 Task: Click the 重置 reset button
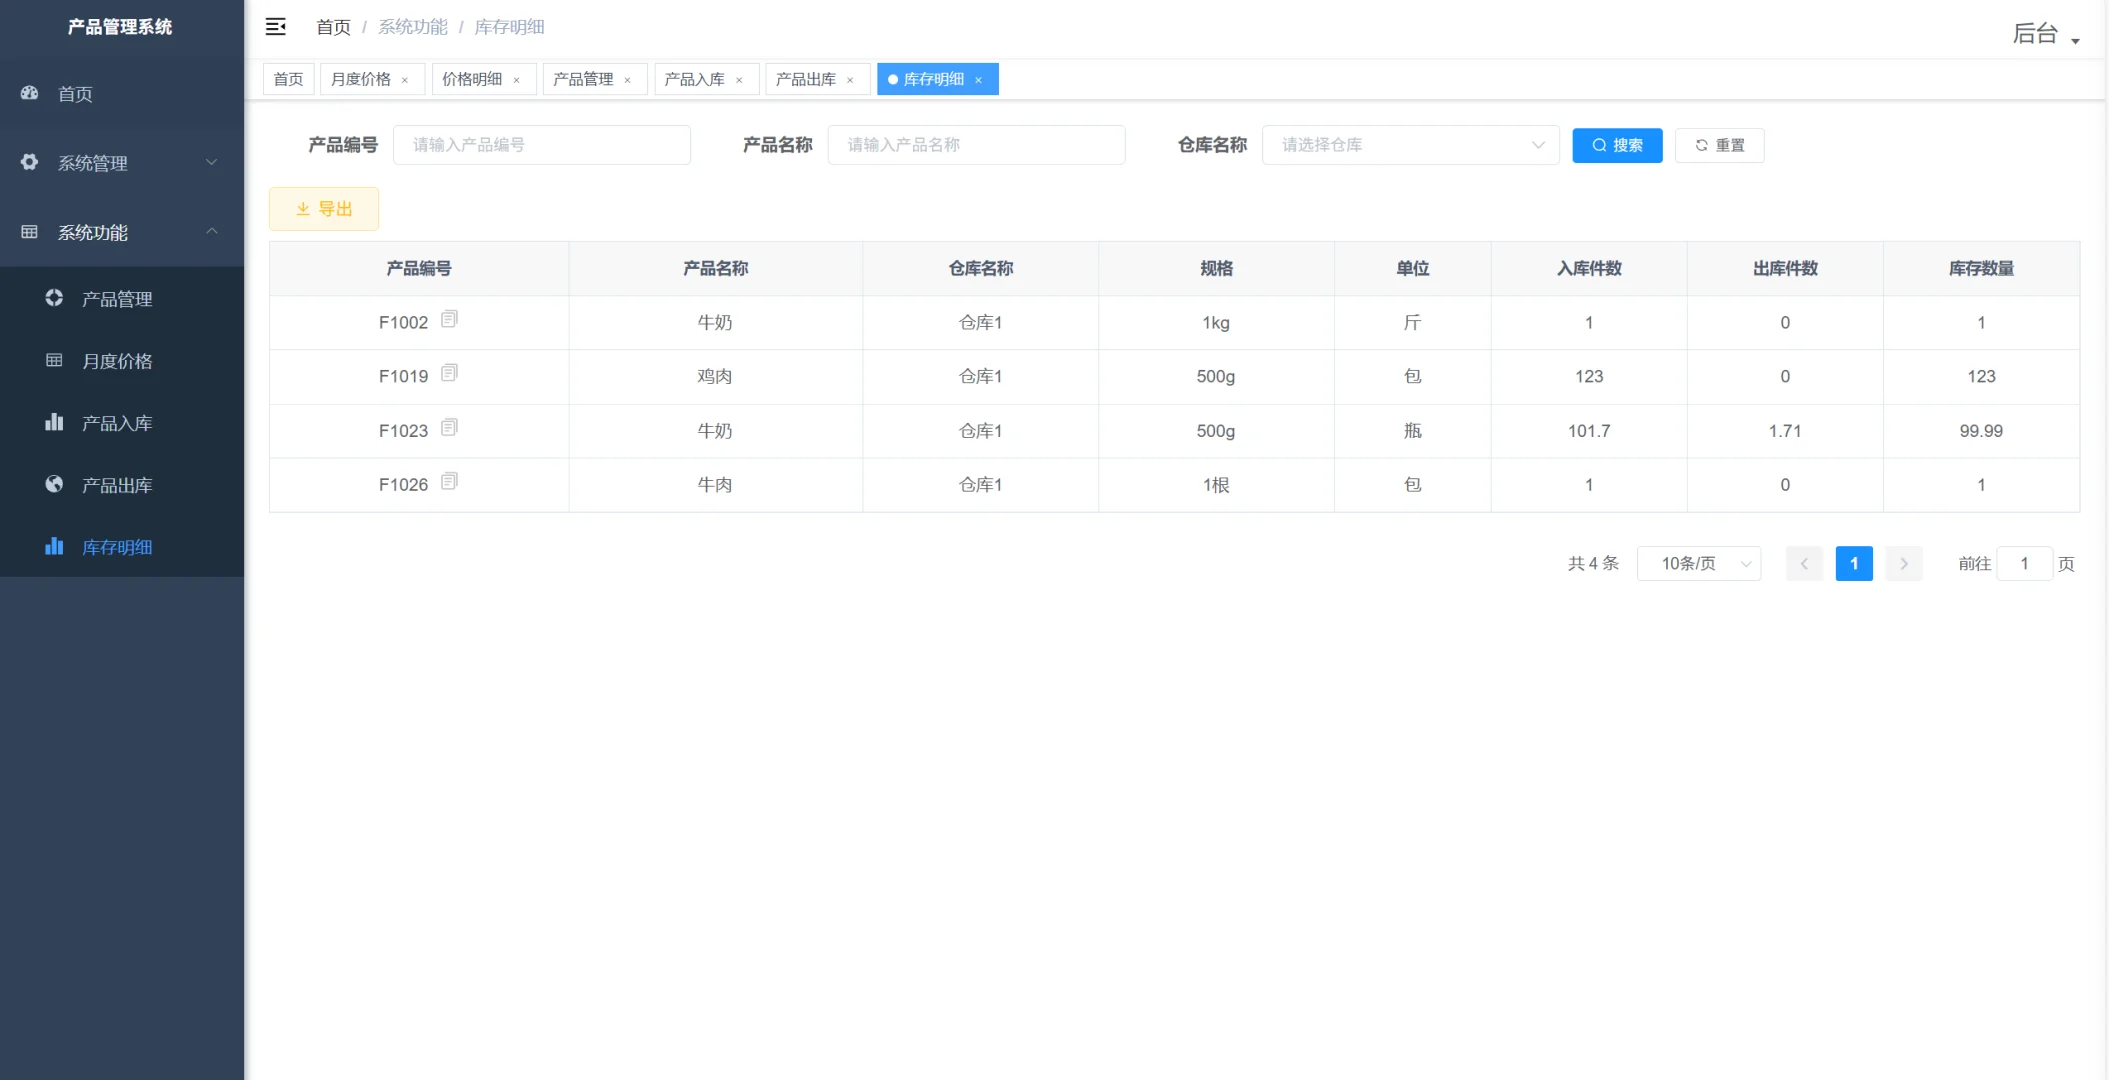pyautogui.click(x=1719, y=144)
